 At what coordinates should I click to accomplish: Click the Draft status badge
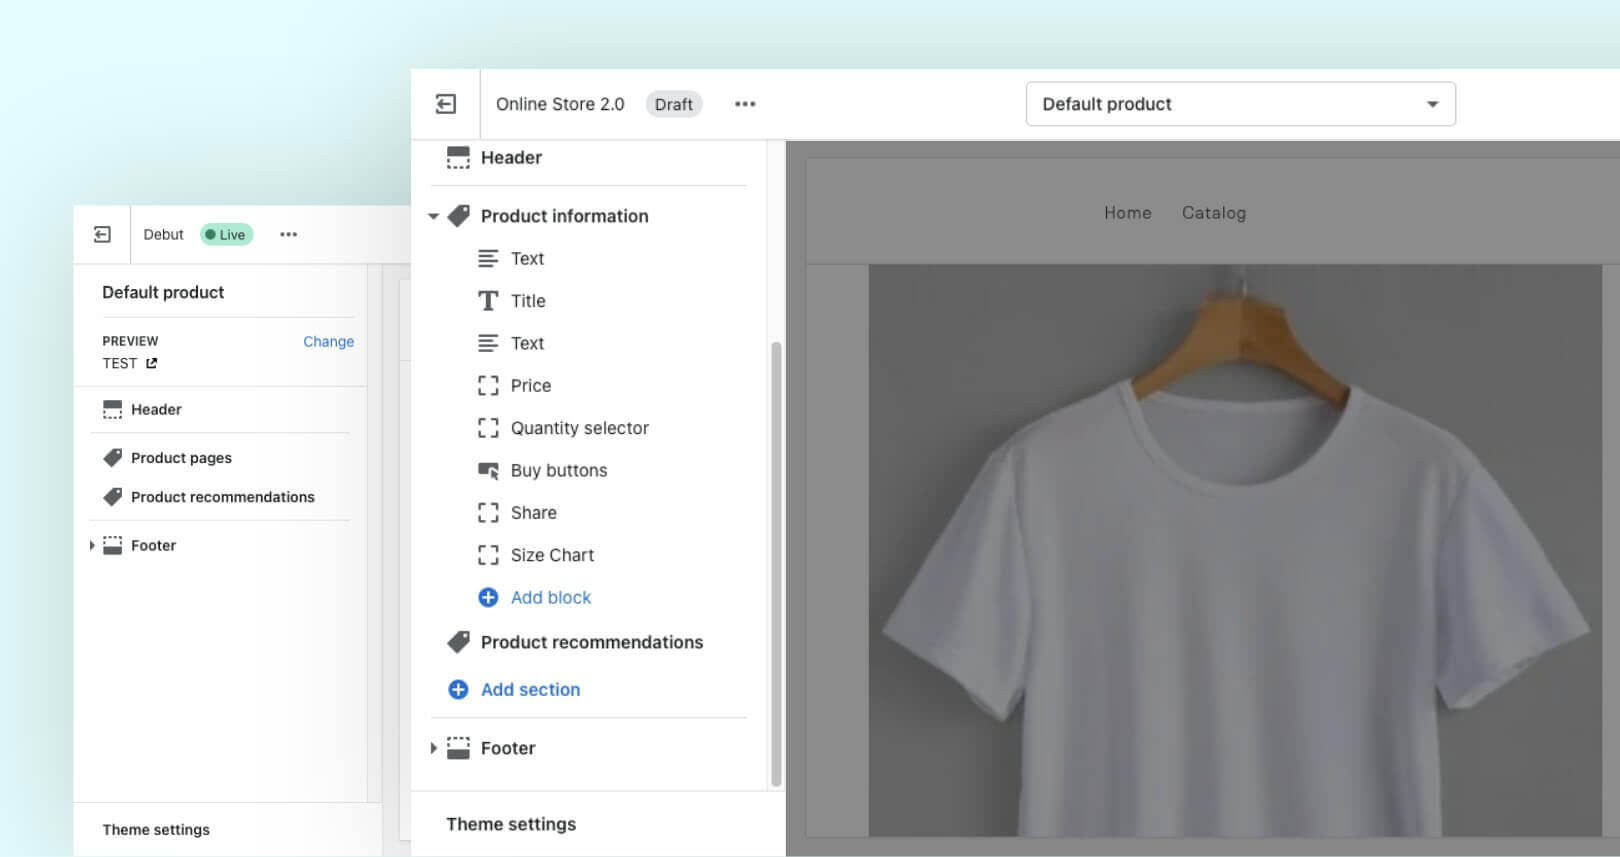point(674,104)
